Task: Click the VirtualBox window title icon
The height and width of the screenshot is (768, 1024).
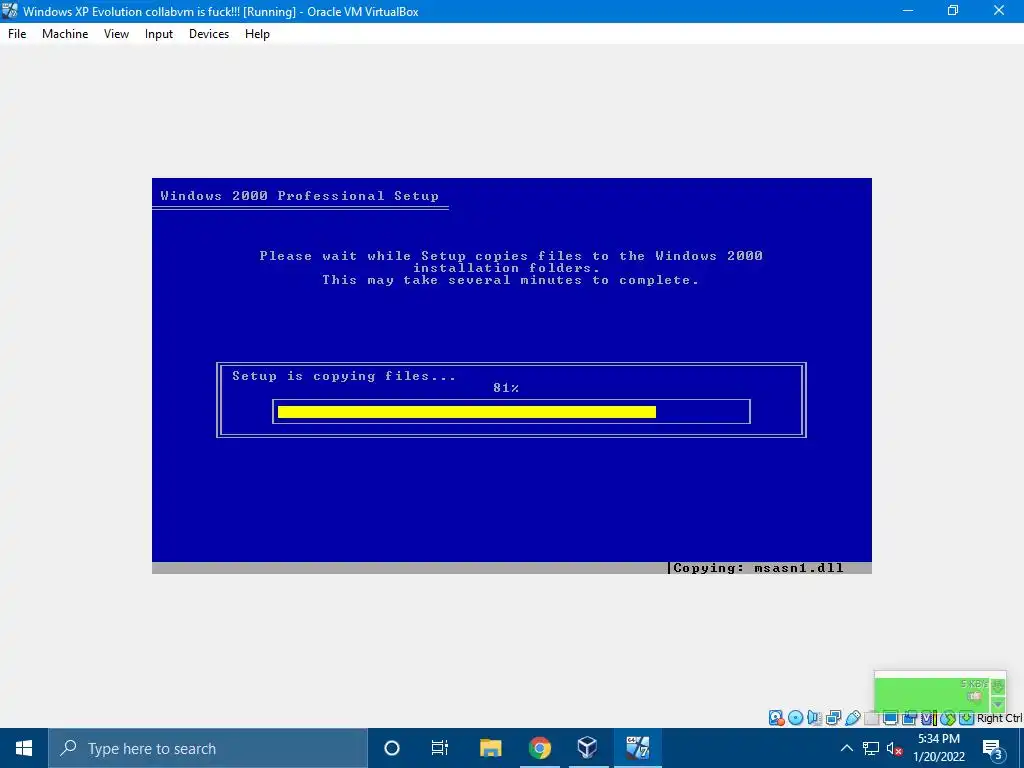Action: [10, 11]
